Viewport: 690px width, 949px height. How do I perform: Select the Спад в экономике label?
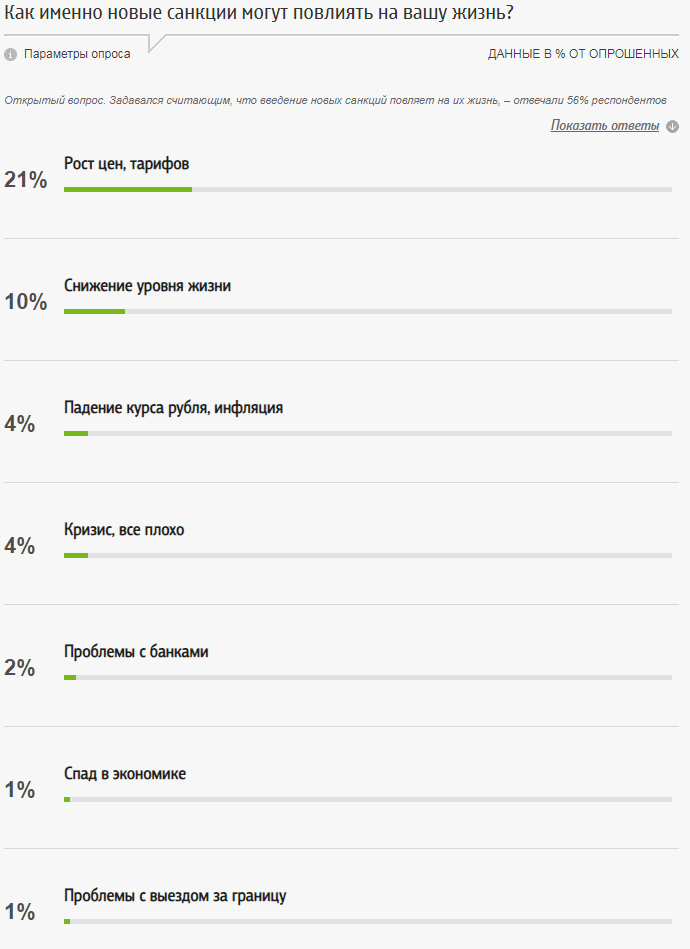tap(125, 773)
